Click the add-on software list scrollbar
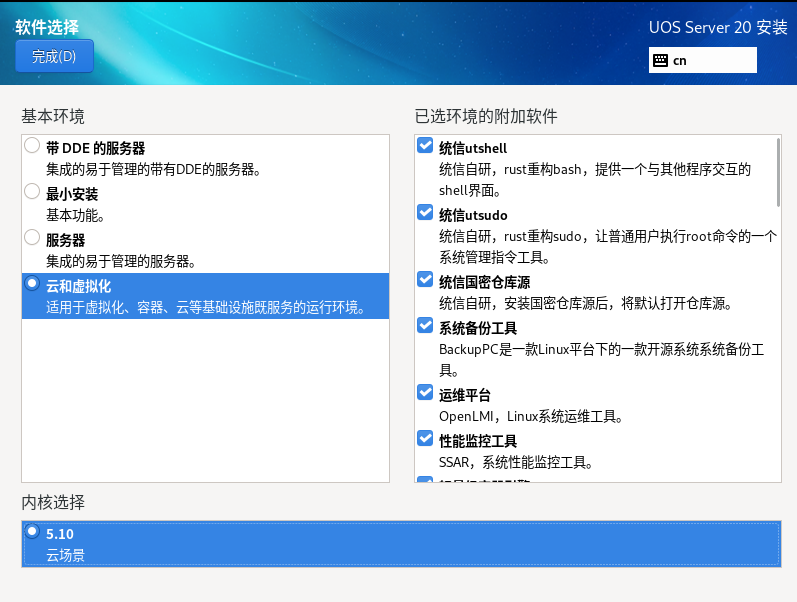This screenshot has width=797, height=602. coord(778,173)
